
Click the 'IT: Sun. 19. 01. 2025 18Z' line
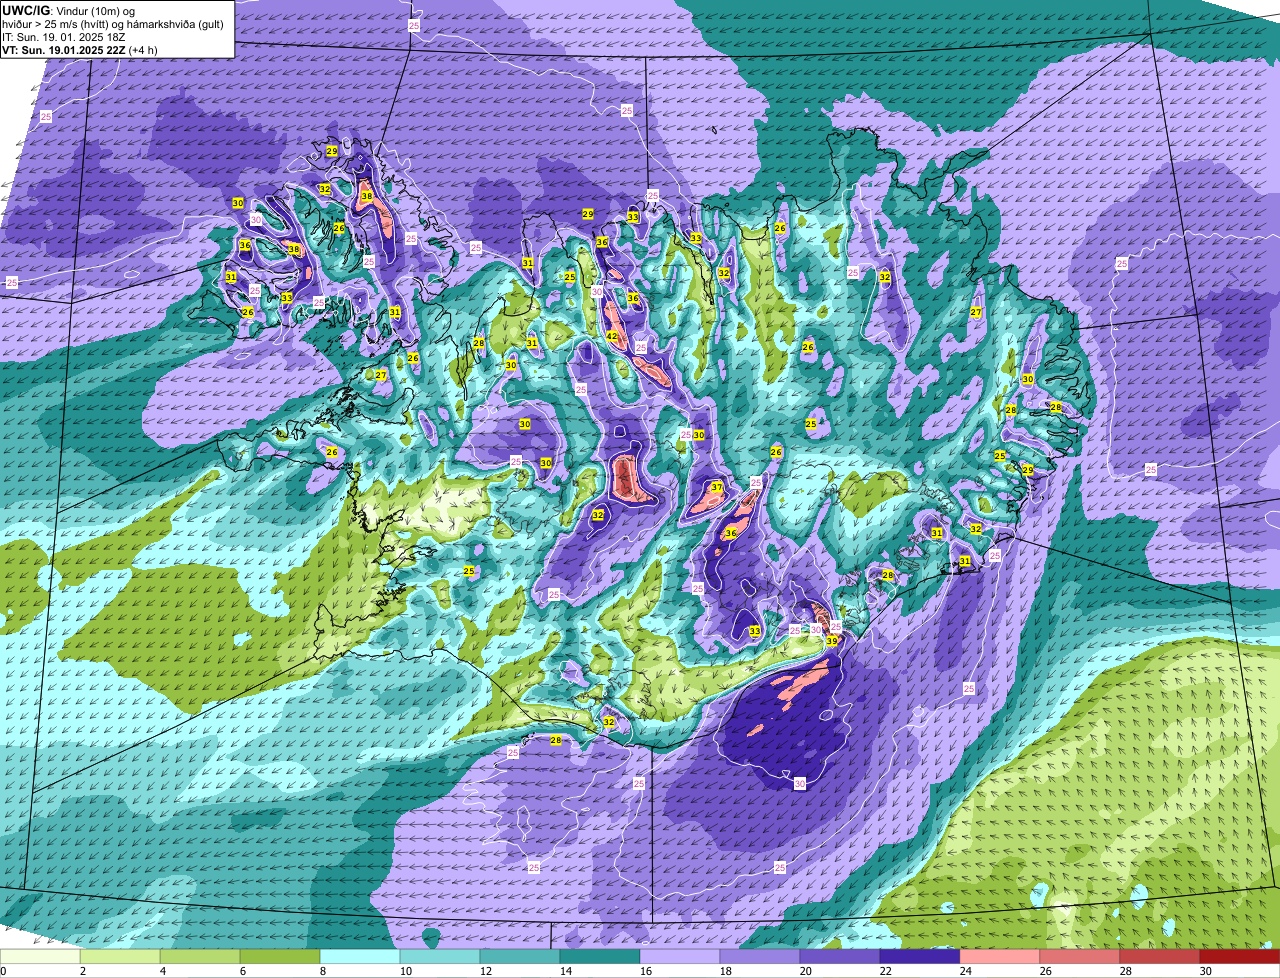63,36
